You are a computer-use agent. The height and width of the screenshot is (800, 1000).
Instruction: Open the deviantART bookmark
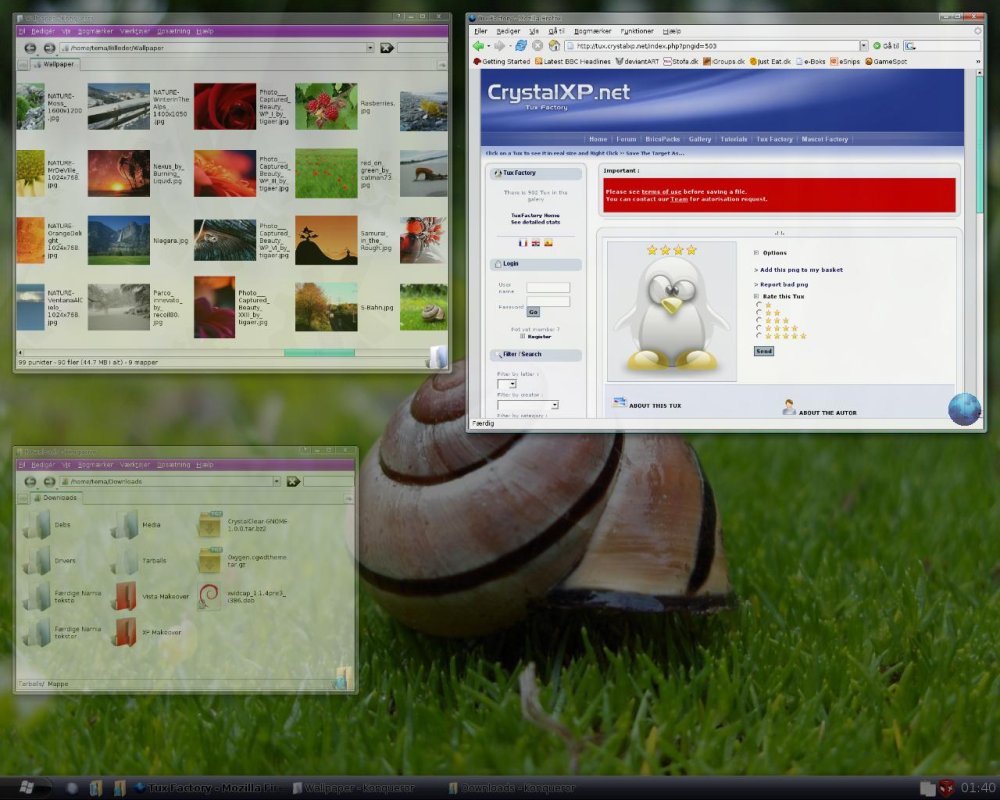tap(636, 62)
